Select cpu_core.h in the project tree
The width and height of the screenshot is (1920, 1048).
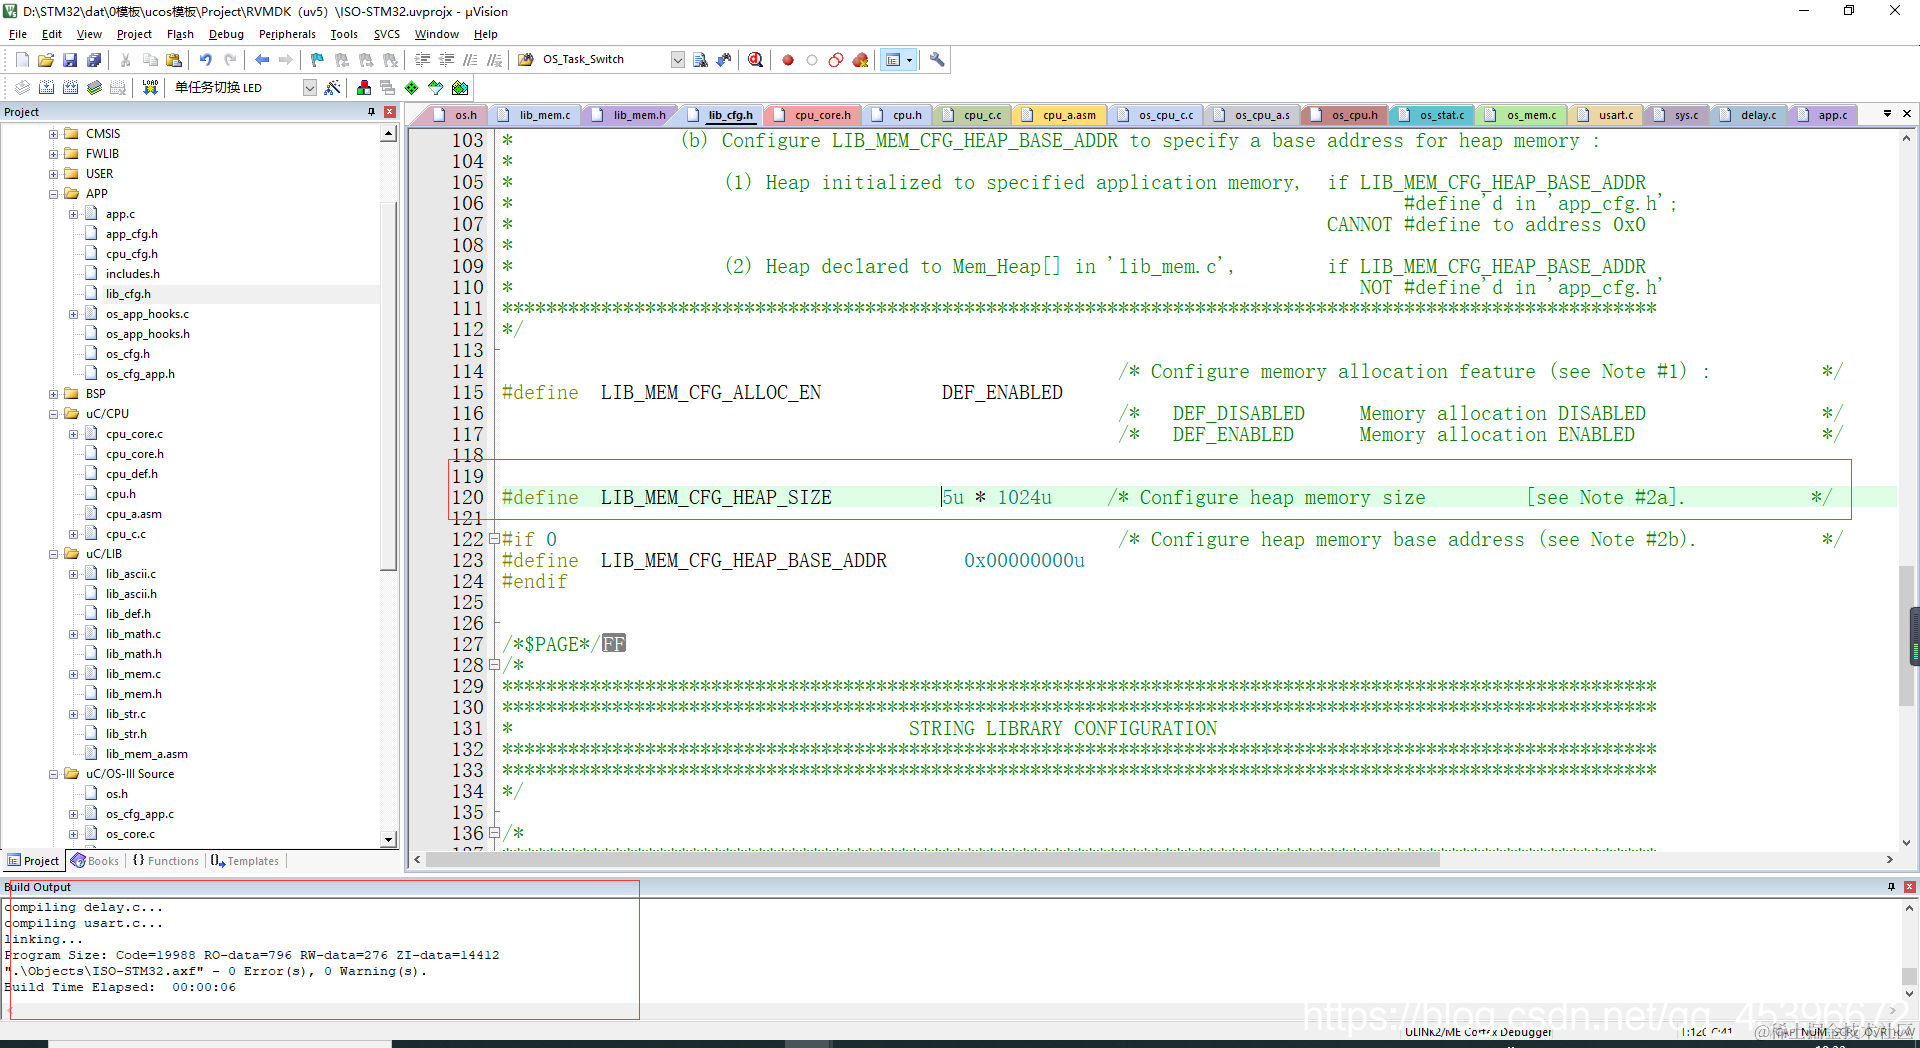135,454
